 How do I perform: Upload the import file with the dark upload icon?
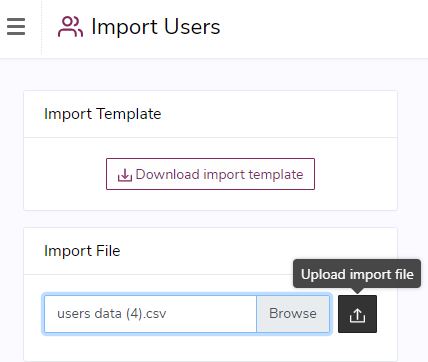357,314
